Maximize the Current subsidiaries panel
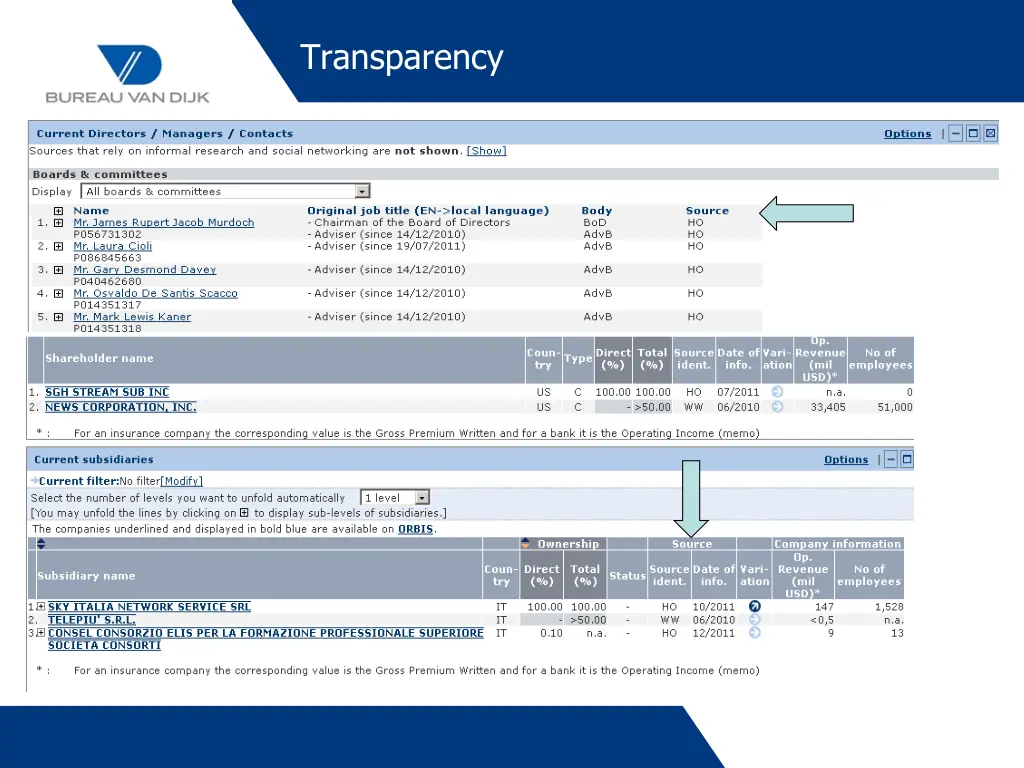The height and width of the screenshot is (768, 1024). 906,459
